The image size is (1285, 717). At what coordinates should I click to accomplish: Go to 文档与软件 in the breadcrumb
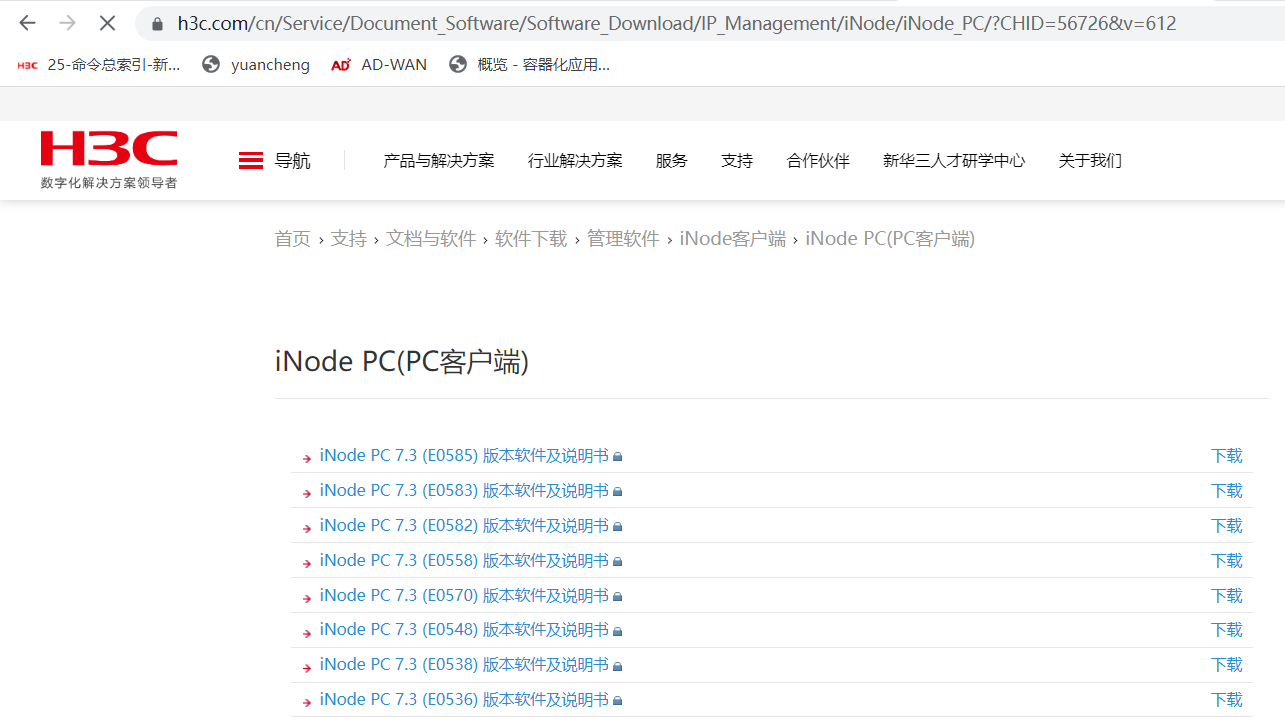coord(431,239)
